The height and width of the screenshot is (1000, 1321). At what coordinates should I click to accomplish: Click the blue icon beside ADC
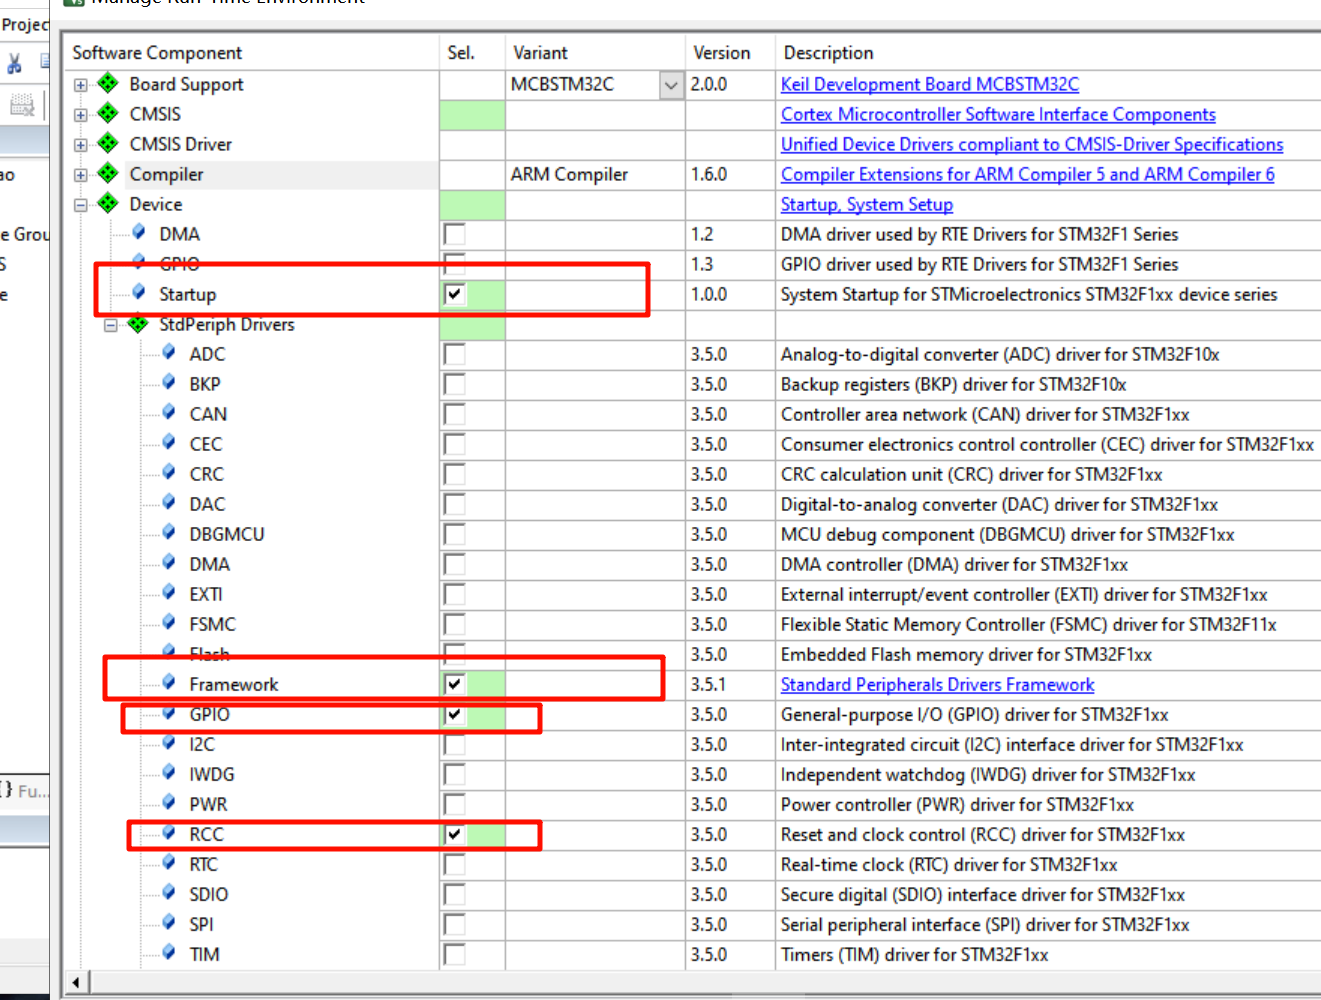[169, 352]
